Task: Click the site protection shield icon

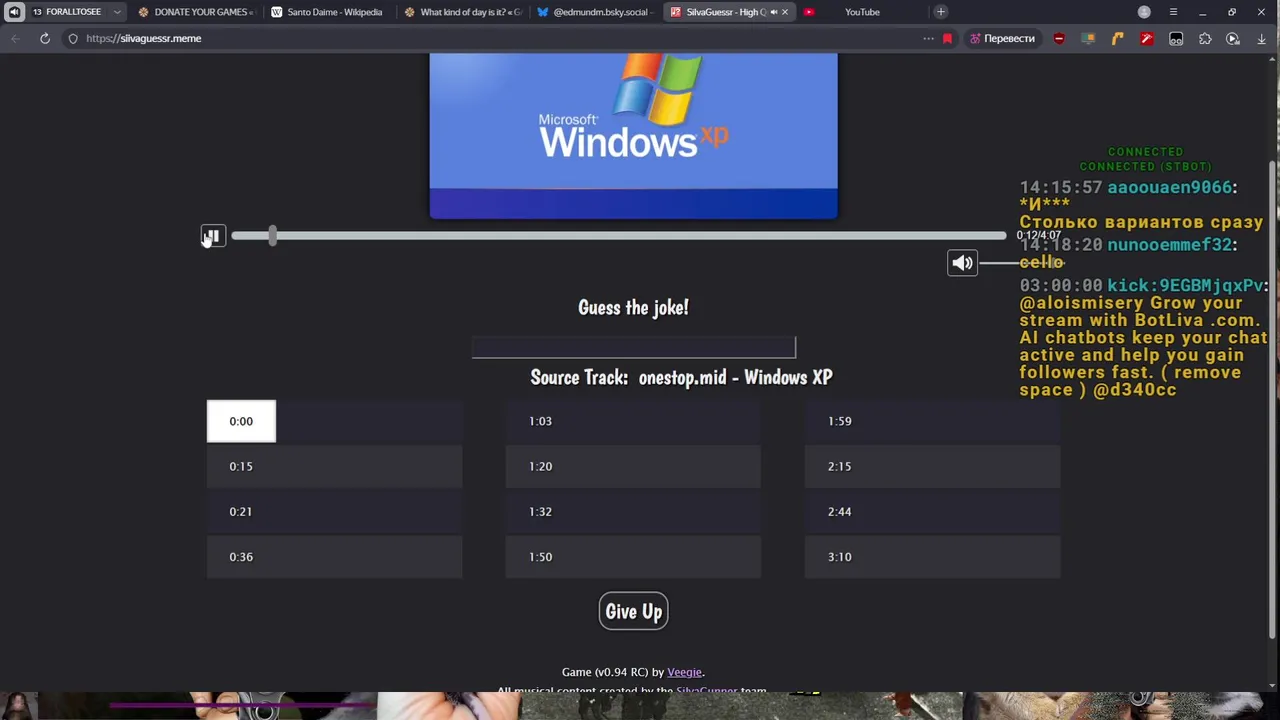Action: [x=73, y=38]
